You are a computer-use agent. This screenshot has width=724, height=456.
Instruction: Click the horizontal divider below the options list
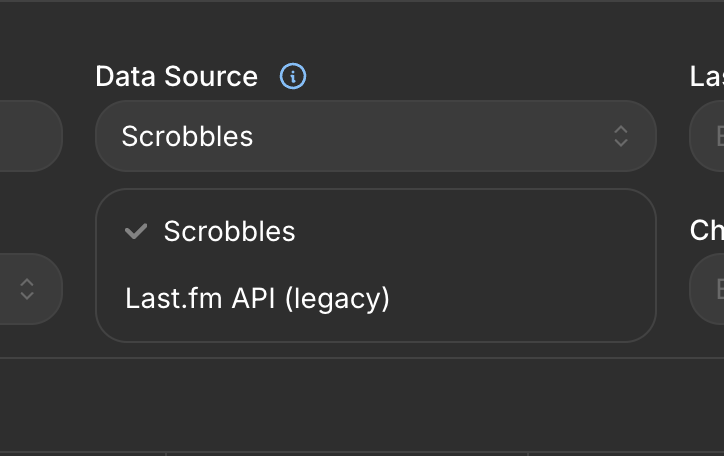[x=362, y=358]
